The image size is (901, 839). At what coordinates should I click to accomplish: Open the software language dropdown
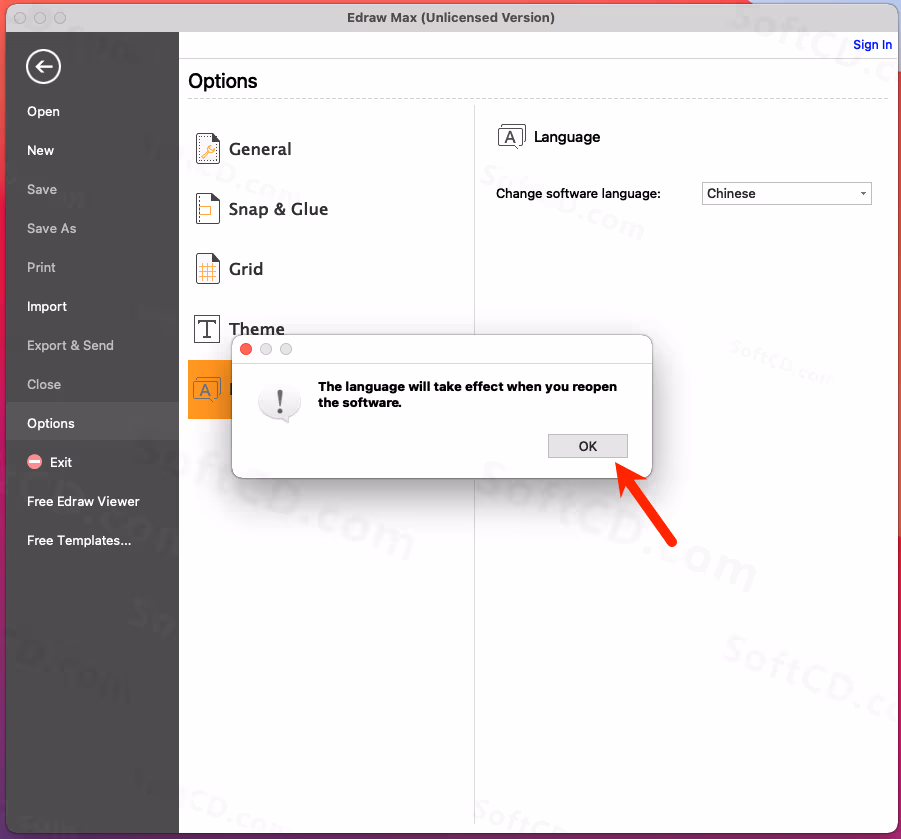pyautogui.click(x=786, y=194)
